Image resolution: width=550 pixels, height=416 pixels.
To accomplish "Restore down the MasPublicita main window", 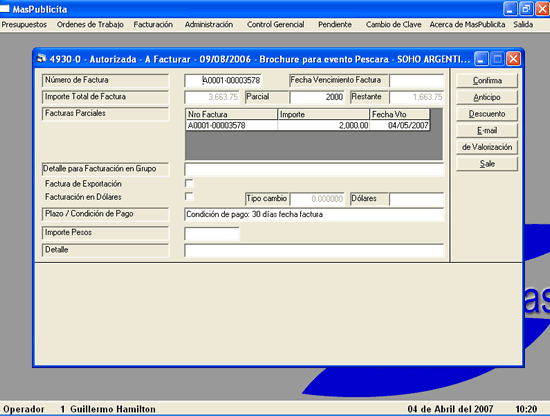I will click(x=526, y=9).
